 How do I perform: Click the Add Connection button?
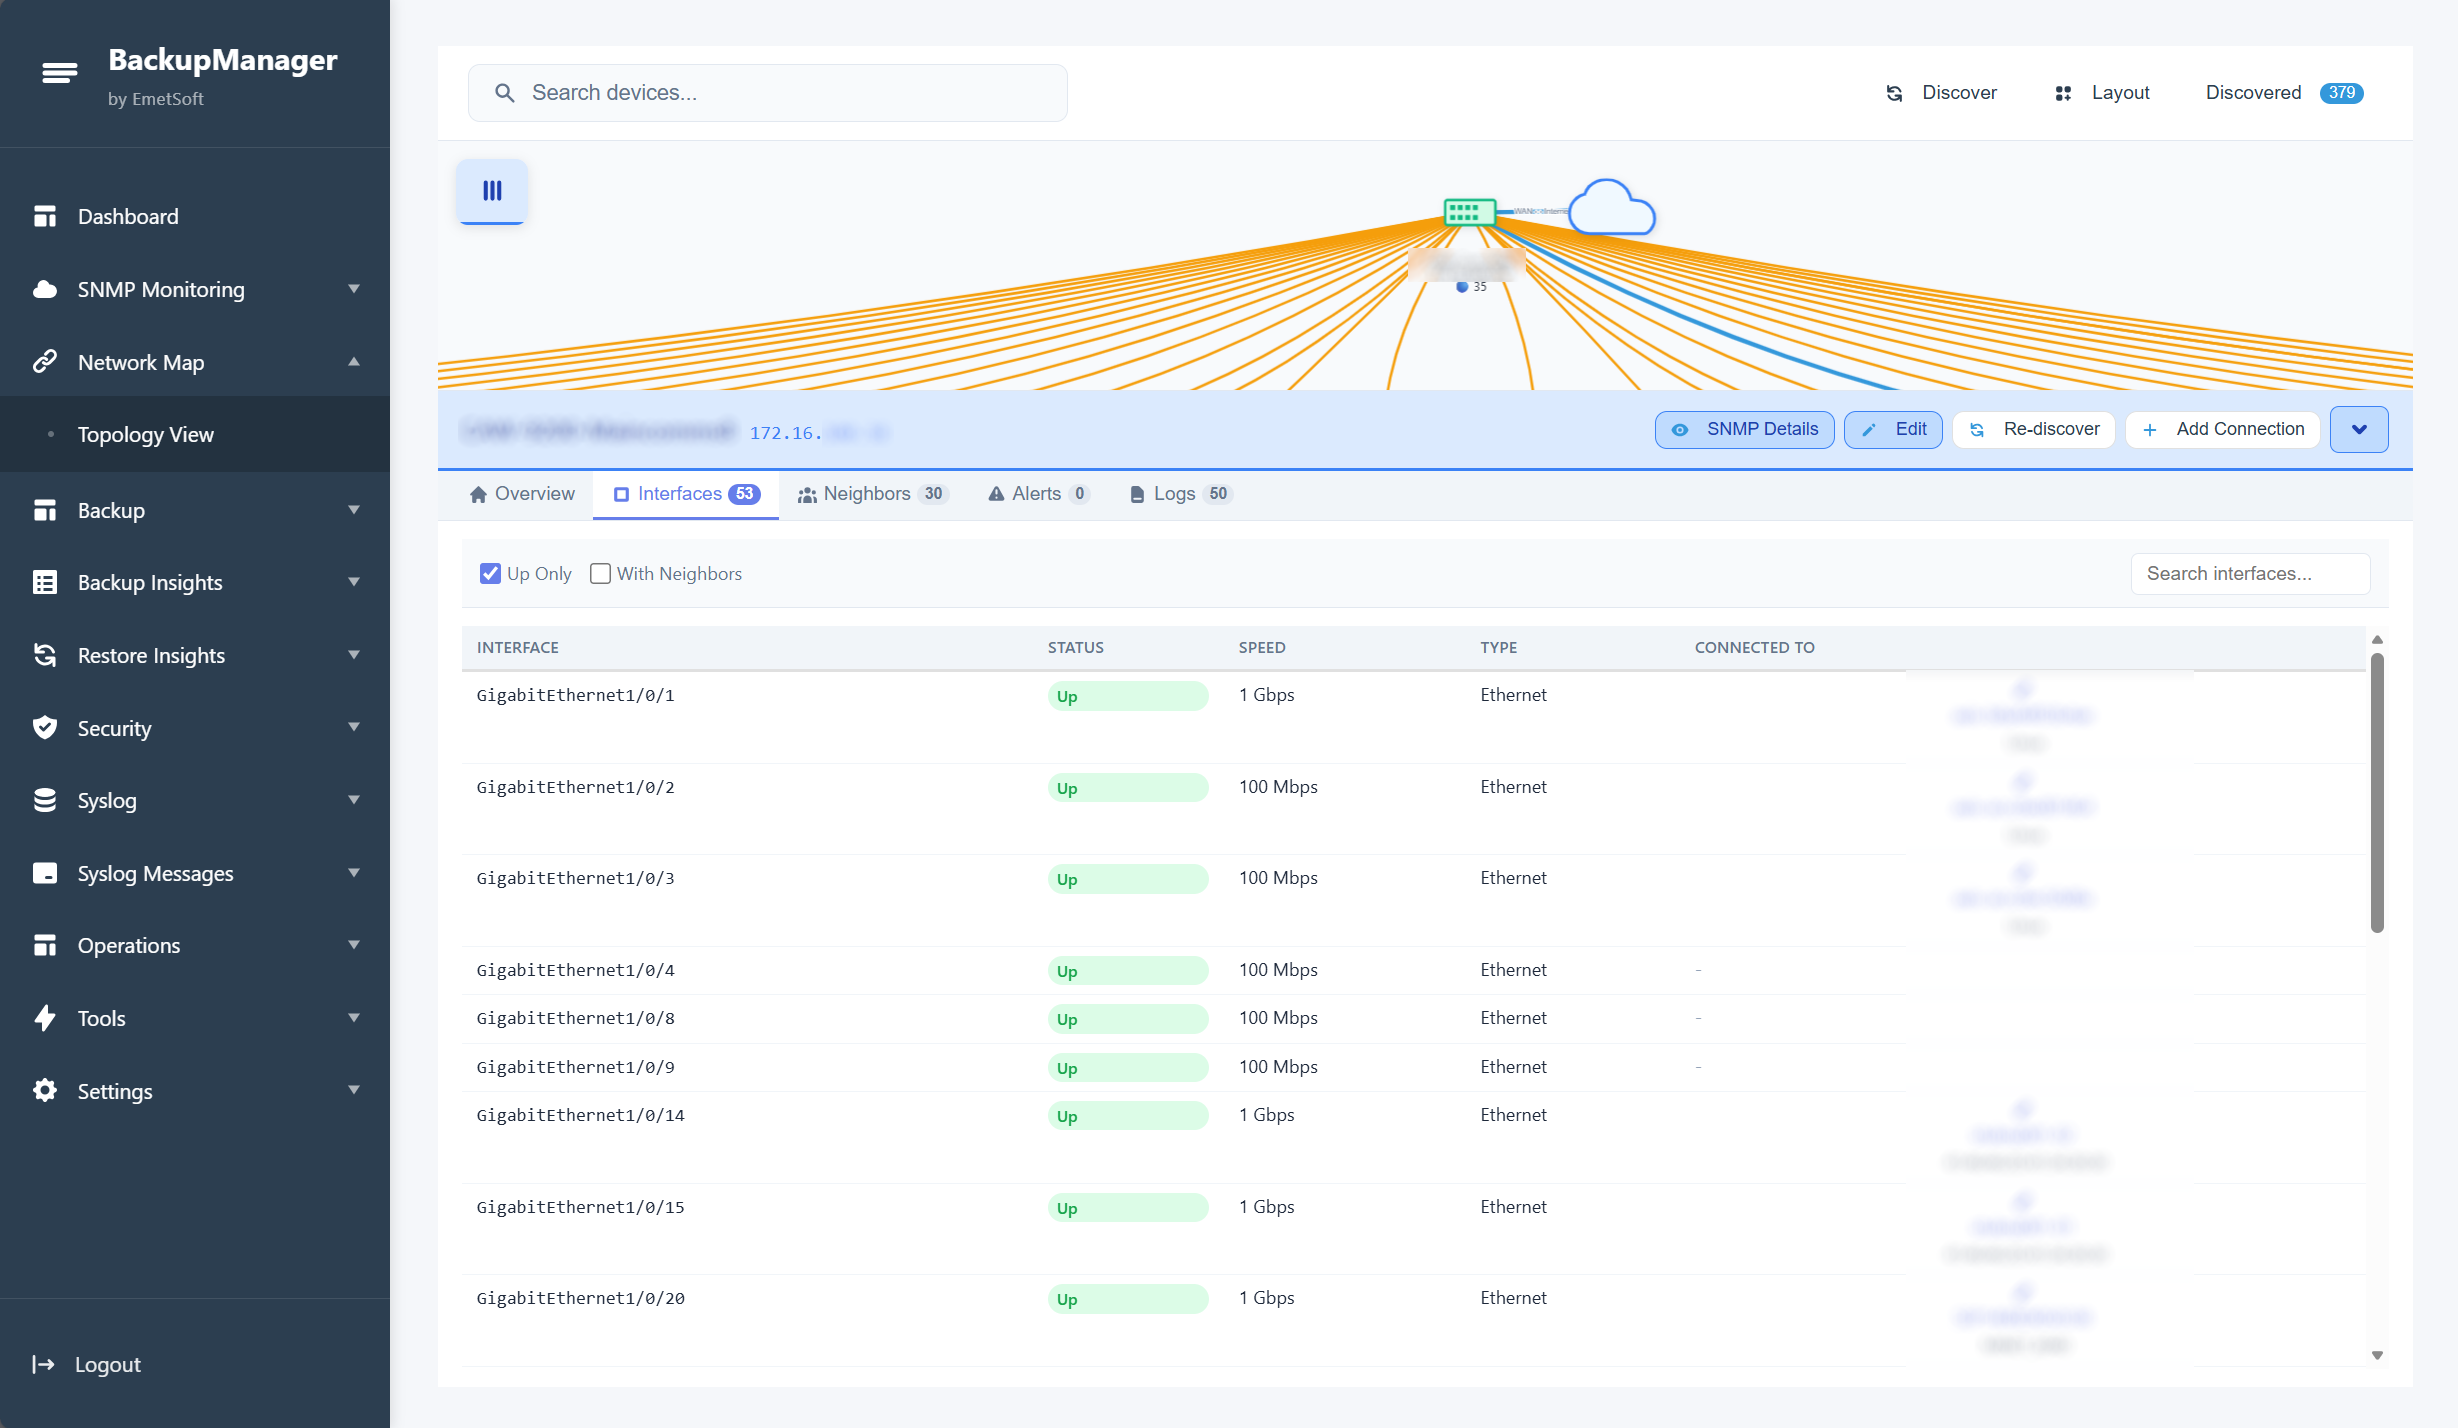click(x=2222, y=430)
